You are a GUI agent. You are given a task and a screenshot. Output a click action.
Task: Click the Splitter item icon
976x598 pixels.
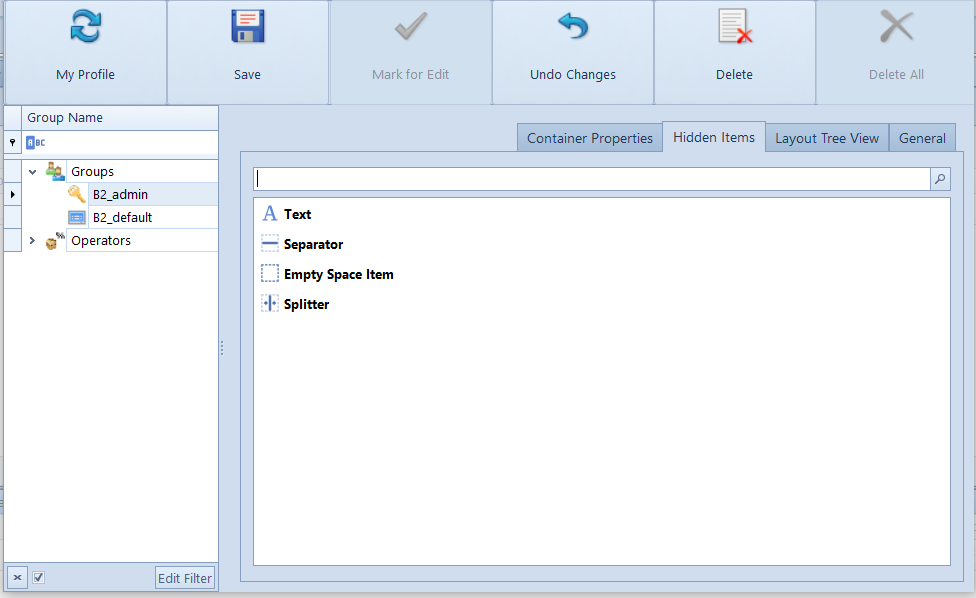(x=270, y=303)
